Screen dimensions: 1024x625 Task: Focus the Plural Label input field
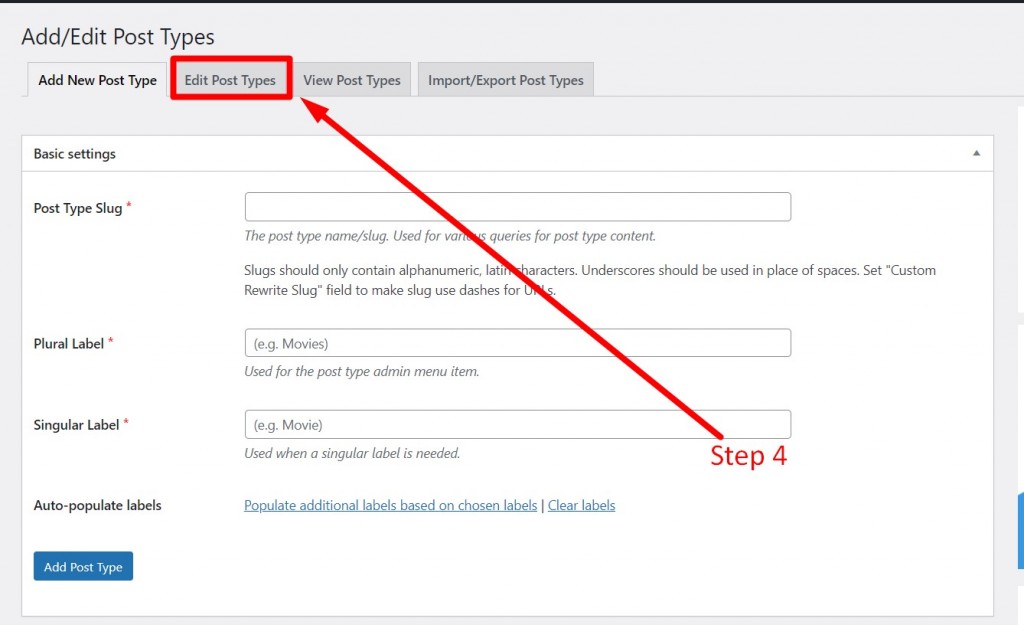click(x=518, y=343)
